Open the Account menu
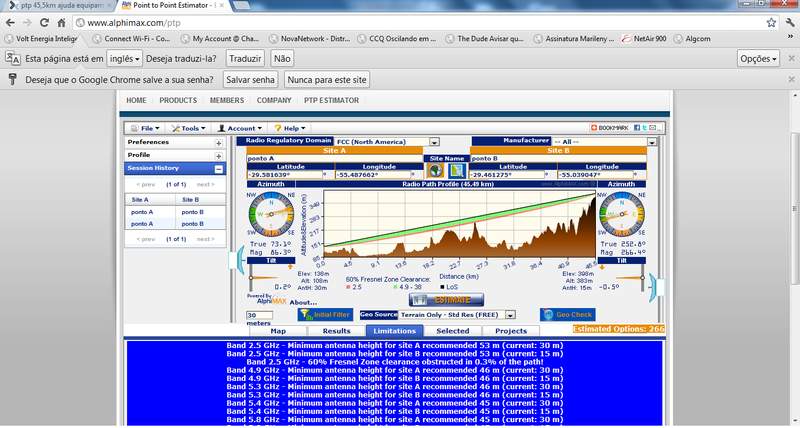 240,128
